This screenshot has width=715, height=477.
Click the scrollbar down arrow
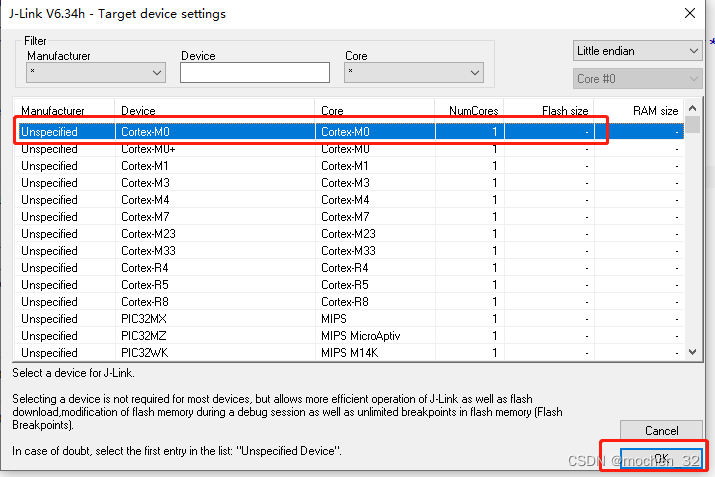click(693, 352)
